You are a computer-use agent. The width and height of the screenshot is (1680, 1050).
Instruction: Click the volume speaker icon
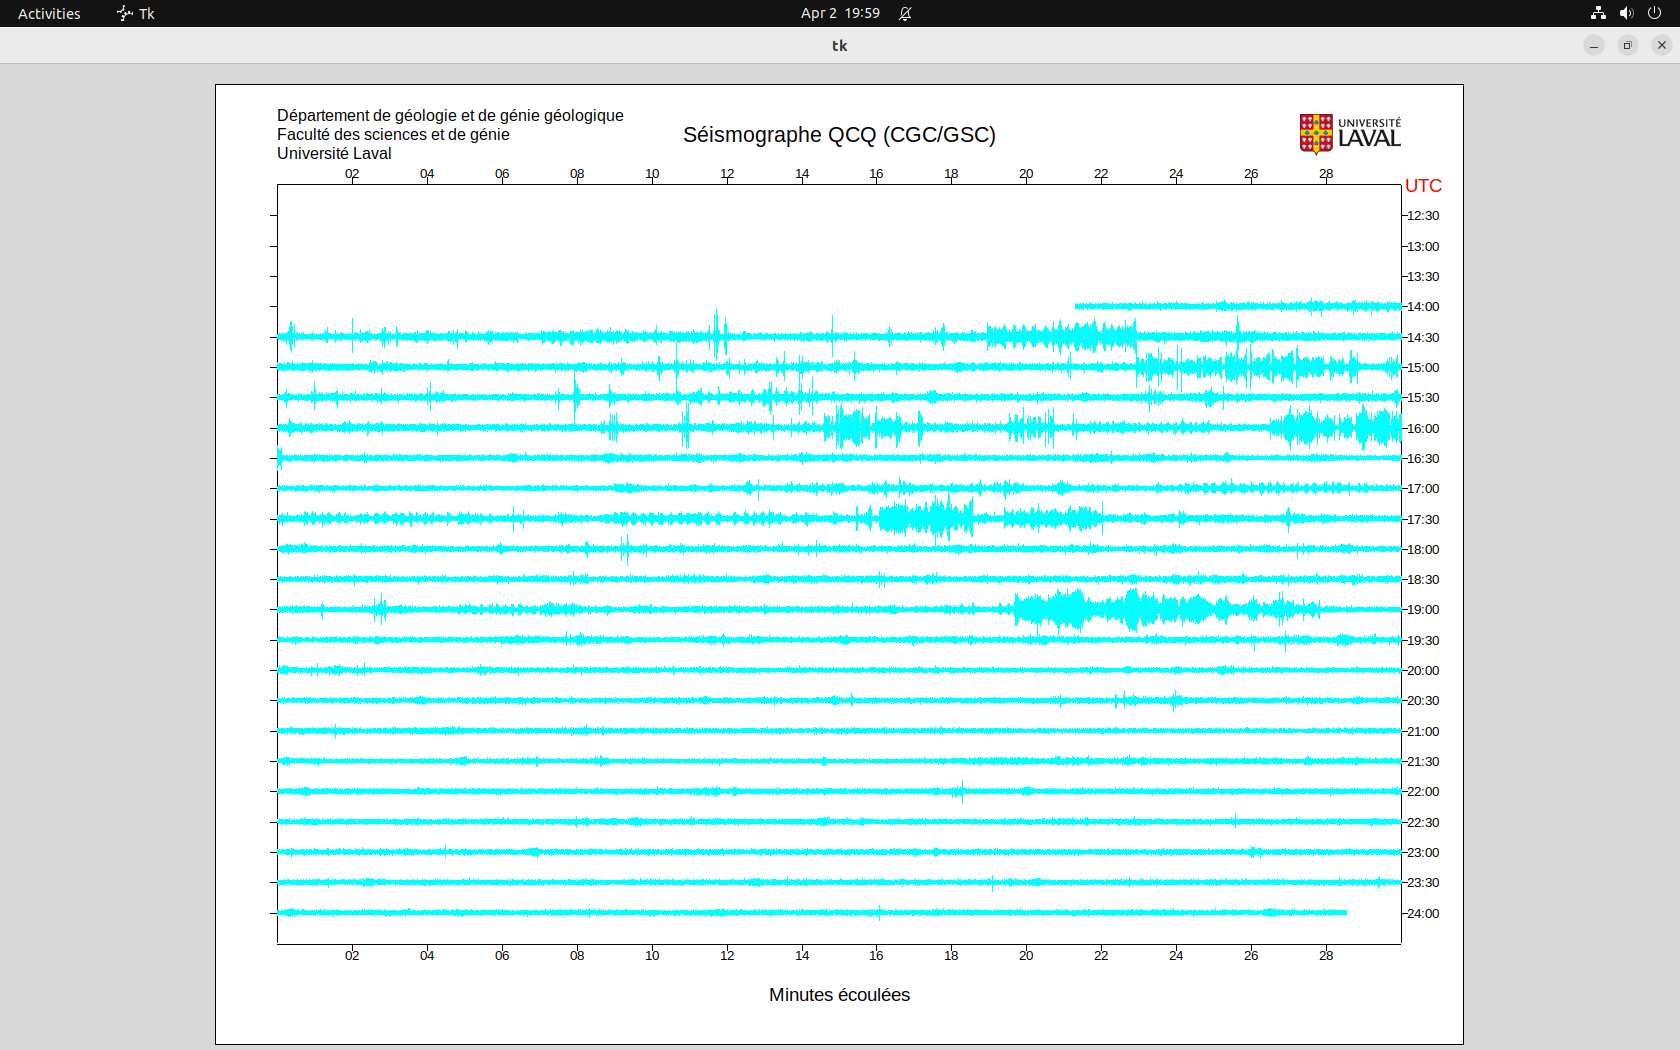point(1626,13)
